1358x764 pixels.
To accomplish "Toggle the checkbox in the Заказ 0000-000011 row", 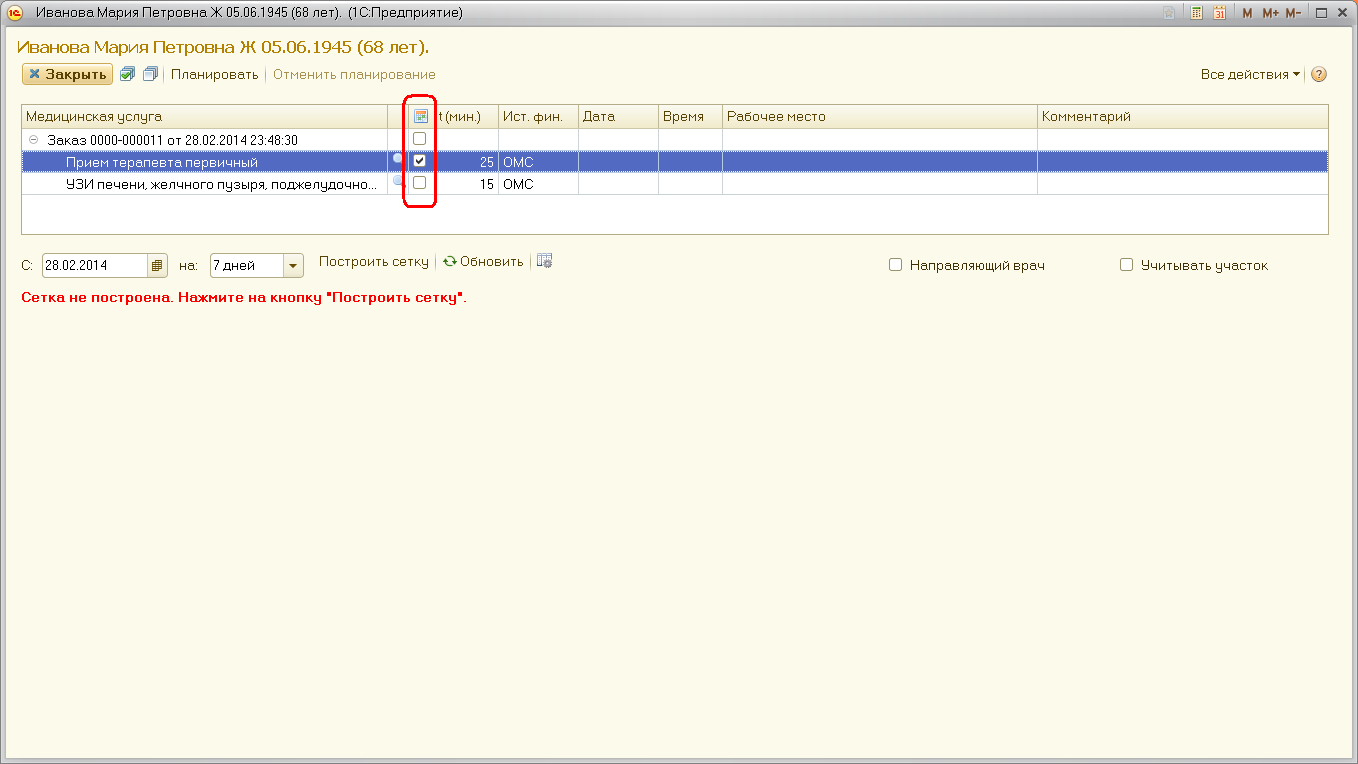I will pyautogui.click(x=420, y=139).
